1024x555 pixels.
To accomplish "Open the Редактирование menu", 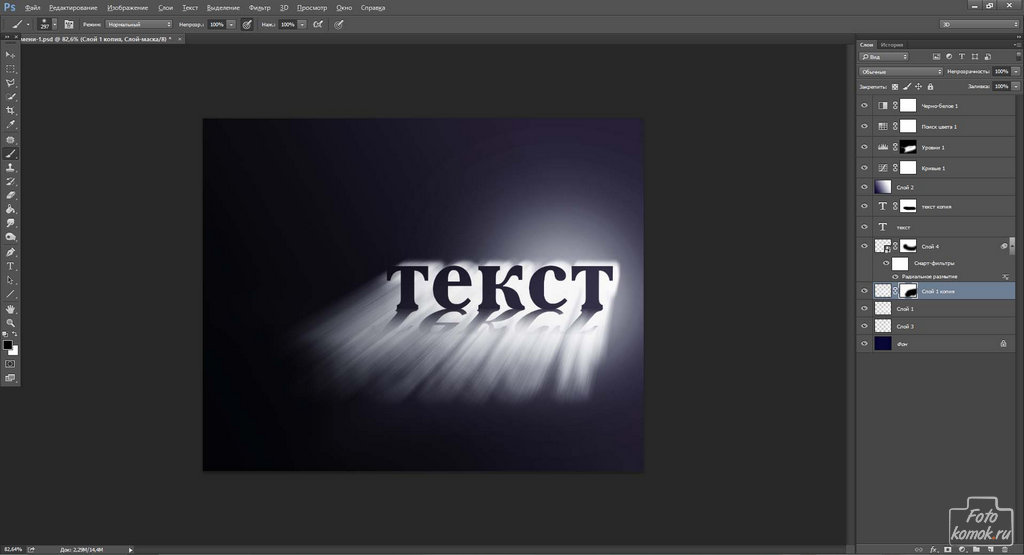I will pos(73,8).
